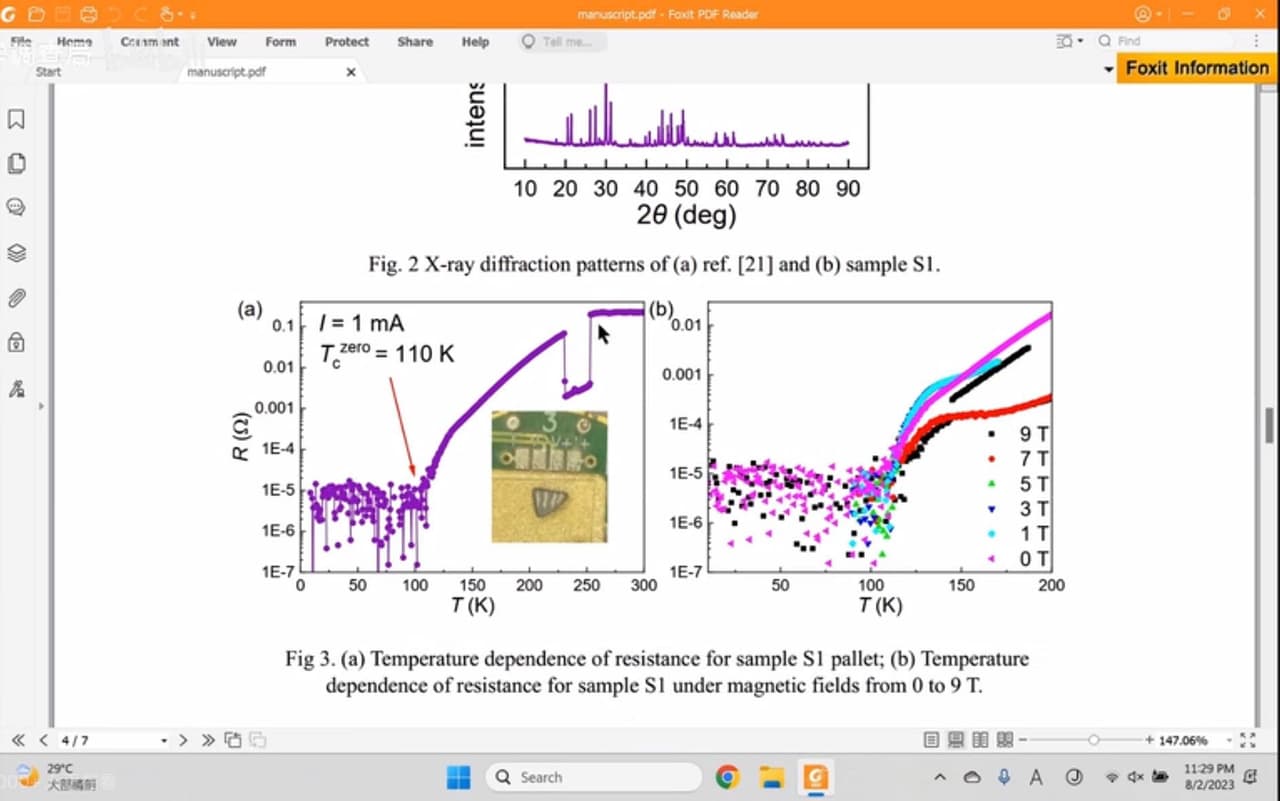Open the page number dropdown
This screenshot has width=1280, height=801.
coord(164,741)
